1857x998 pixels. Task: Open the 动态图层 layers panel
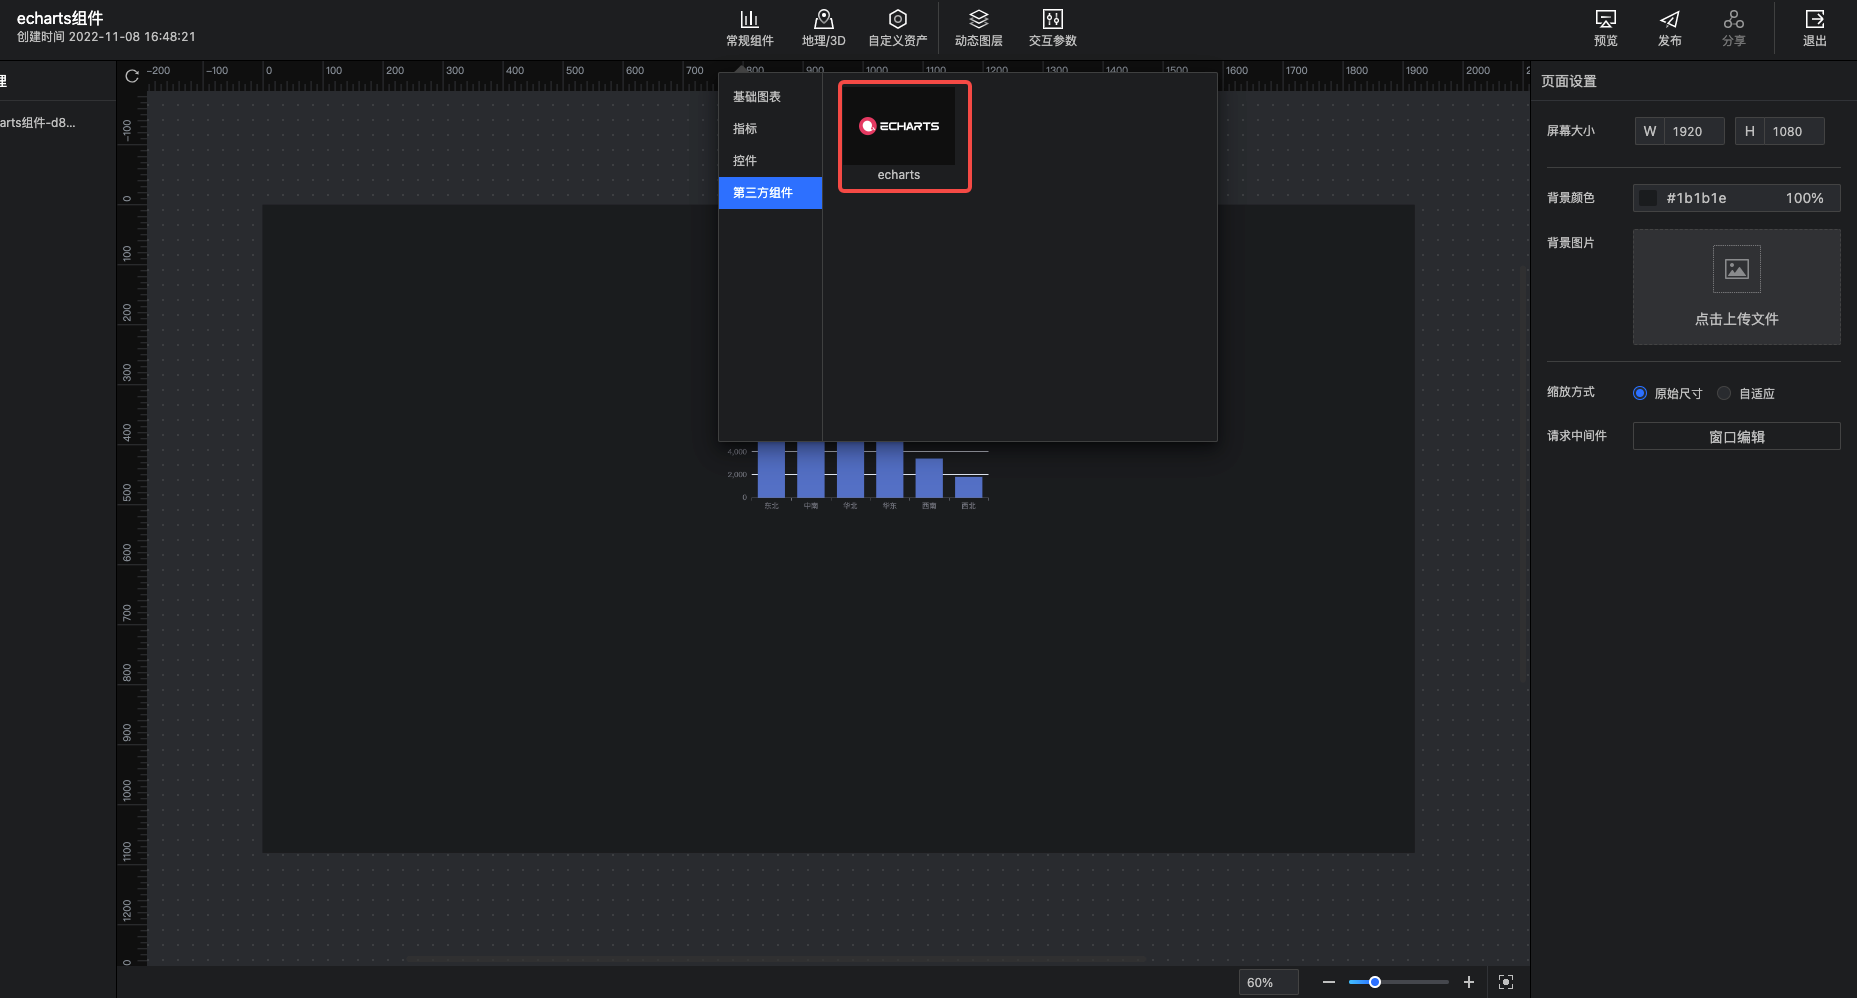pyautogui.click(x=978, y=27)
